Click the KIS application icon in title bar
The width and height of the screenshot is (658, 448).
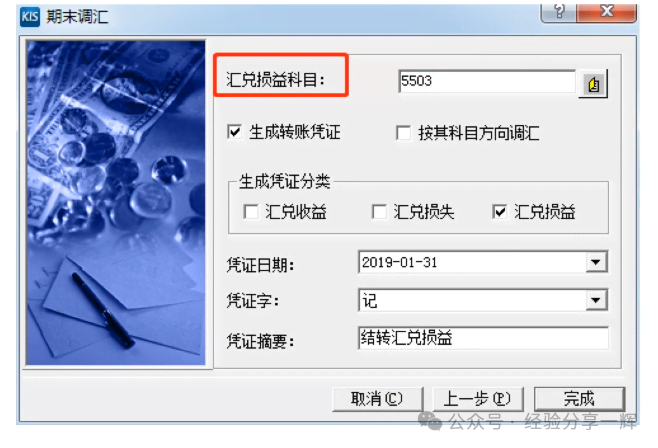click(x=30, y=17)
